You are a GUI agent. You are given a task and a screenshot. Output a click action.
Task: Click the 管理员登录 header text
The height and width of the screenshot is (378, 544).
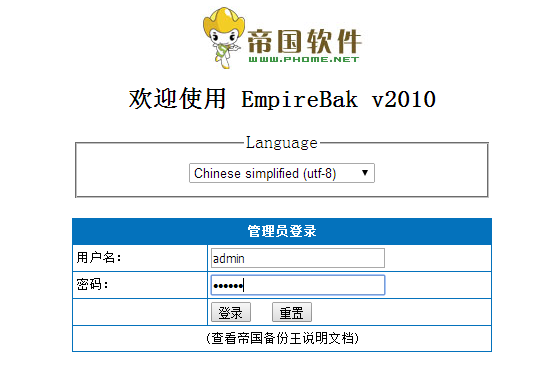(x=282, y=231)
